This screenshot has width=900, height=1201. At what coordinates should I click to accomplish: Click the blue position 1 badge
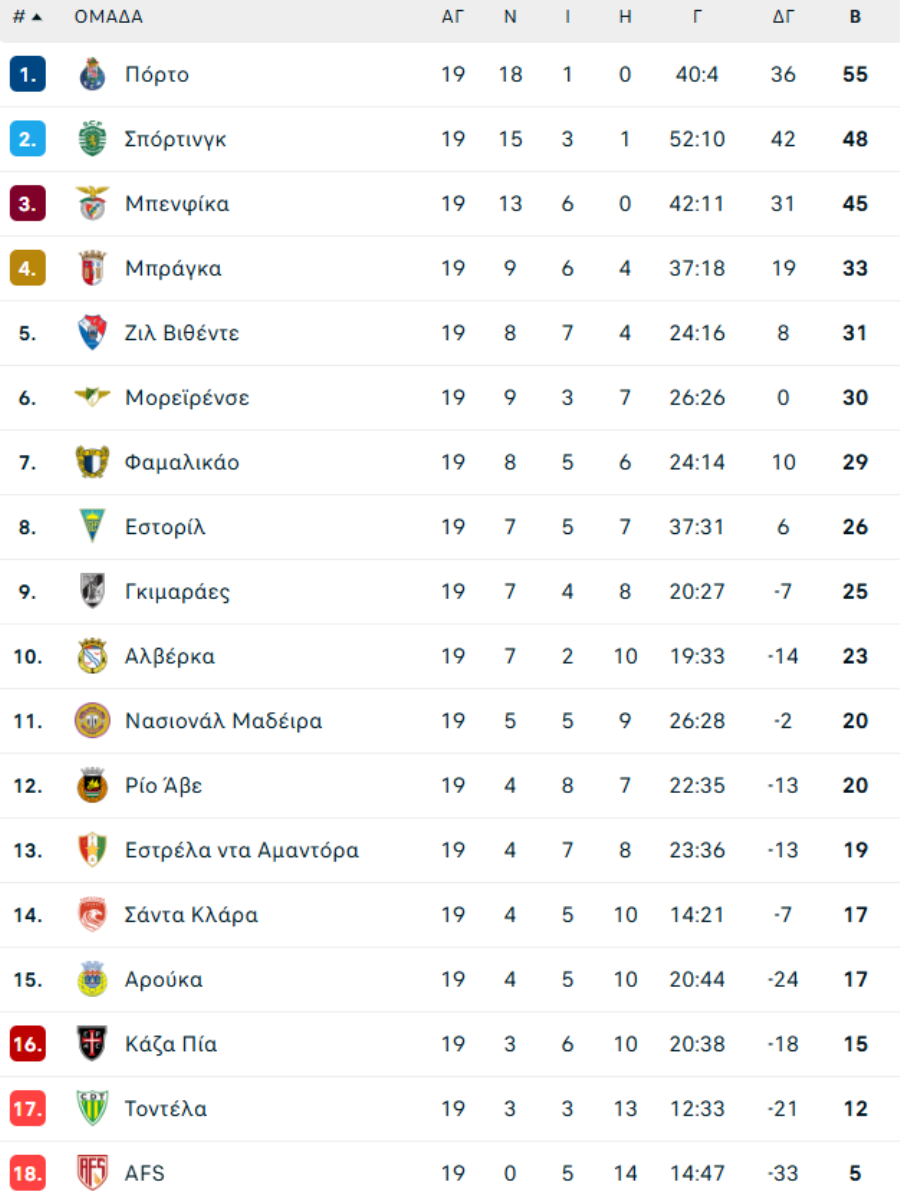(x=28, y=75)
